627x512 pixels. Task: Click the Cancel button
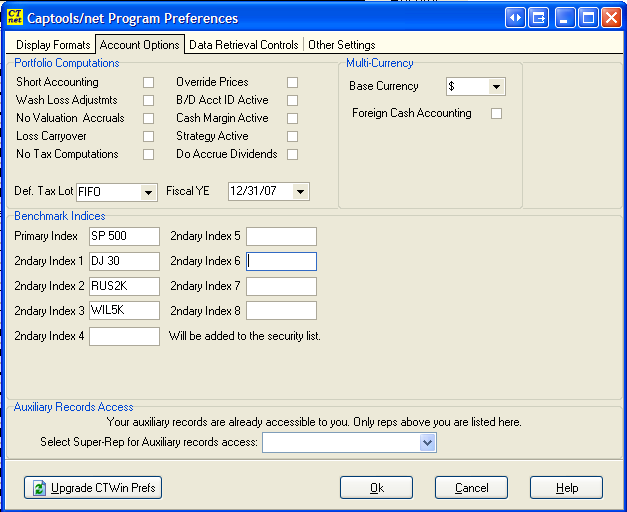click(471, 487)
